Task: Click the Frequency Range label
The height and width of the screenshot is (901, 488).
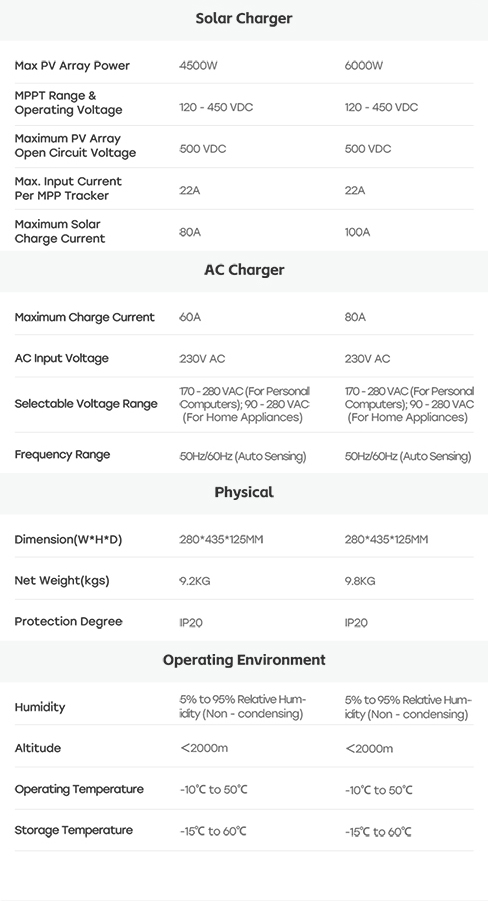Action: [x=62, y=455]
